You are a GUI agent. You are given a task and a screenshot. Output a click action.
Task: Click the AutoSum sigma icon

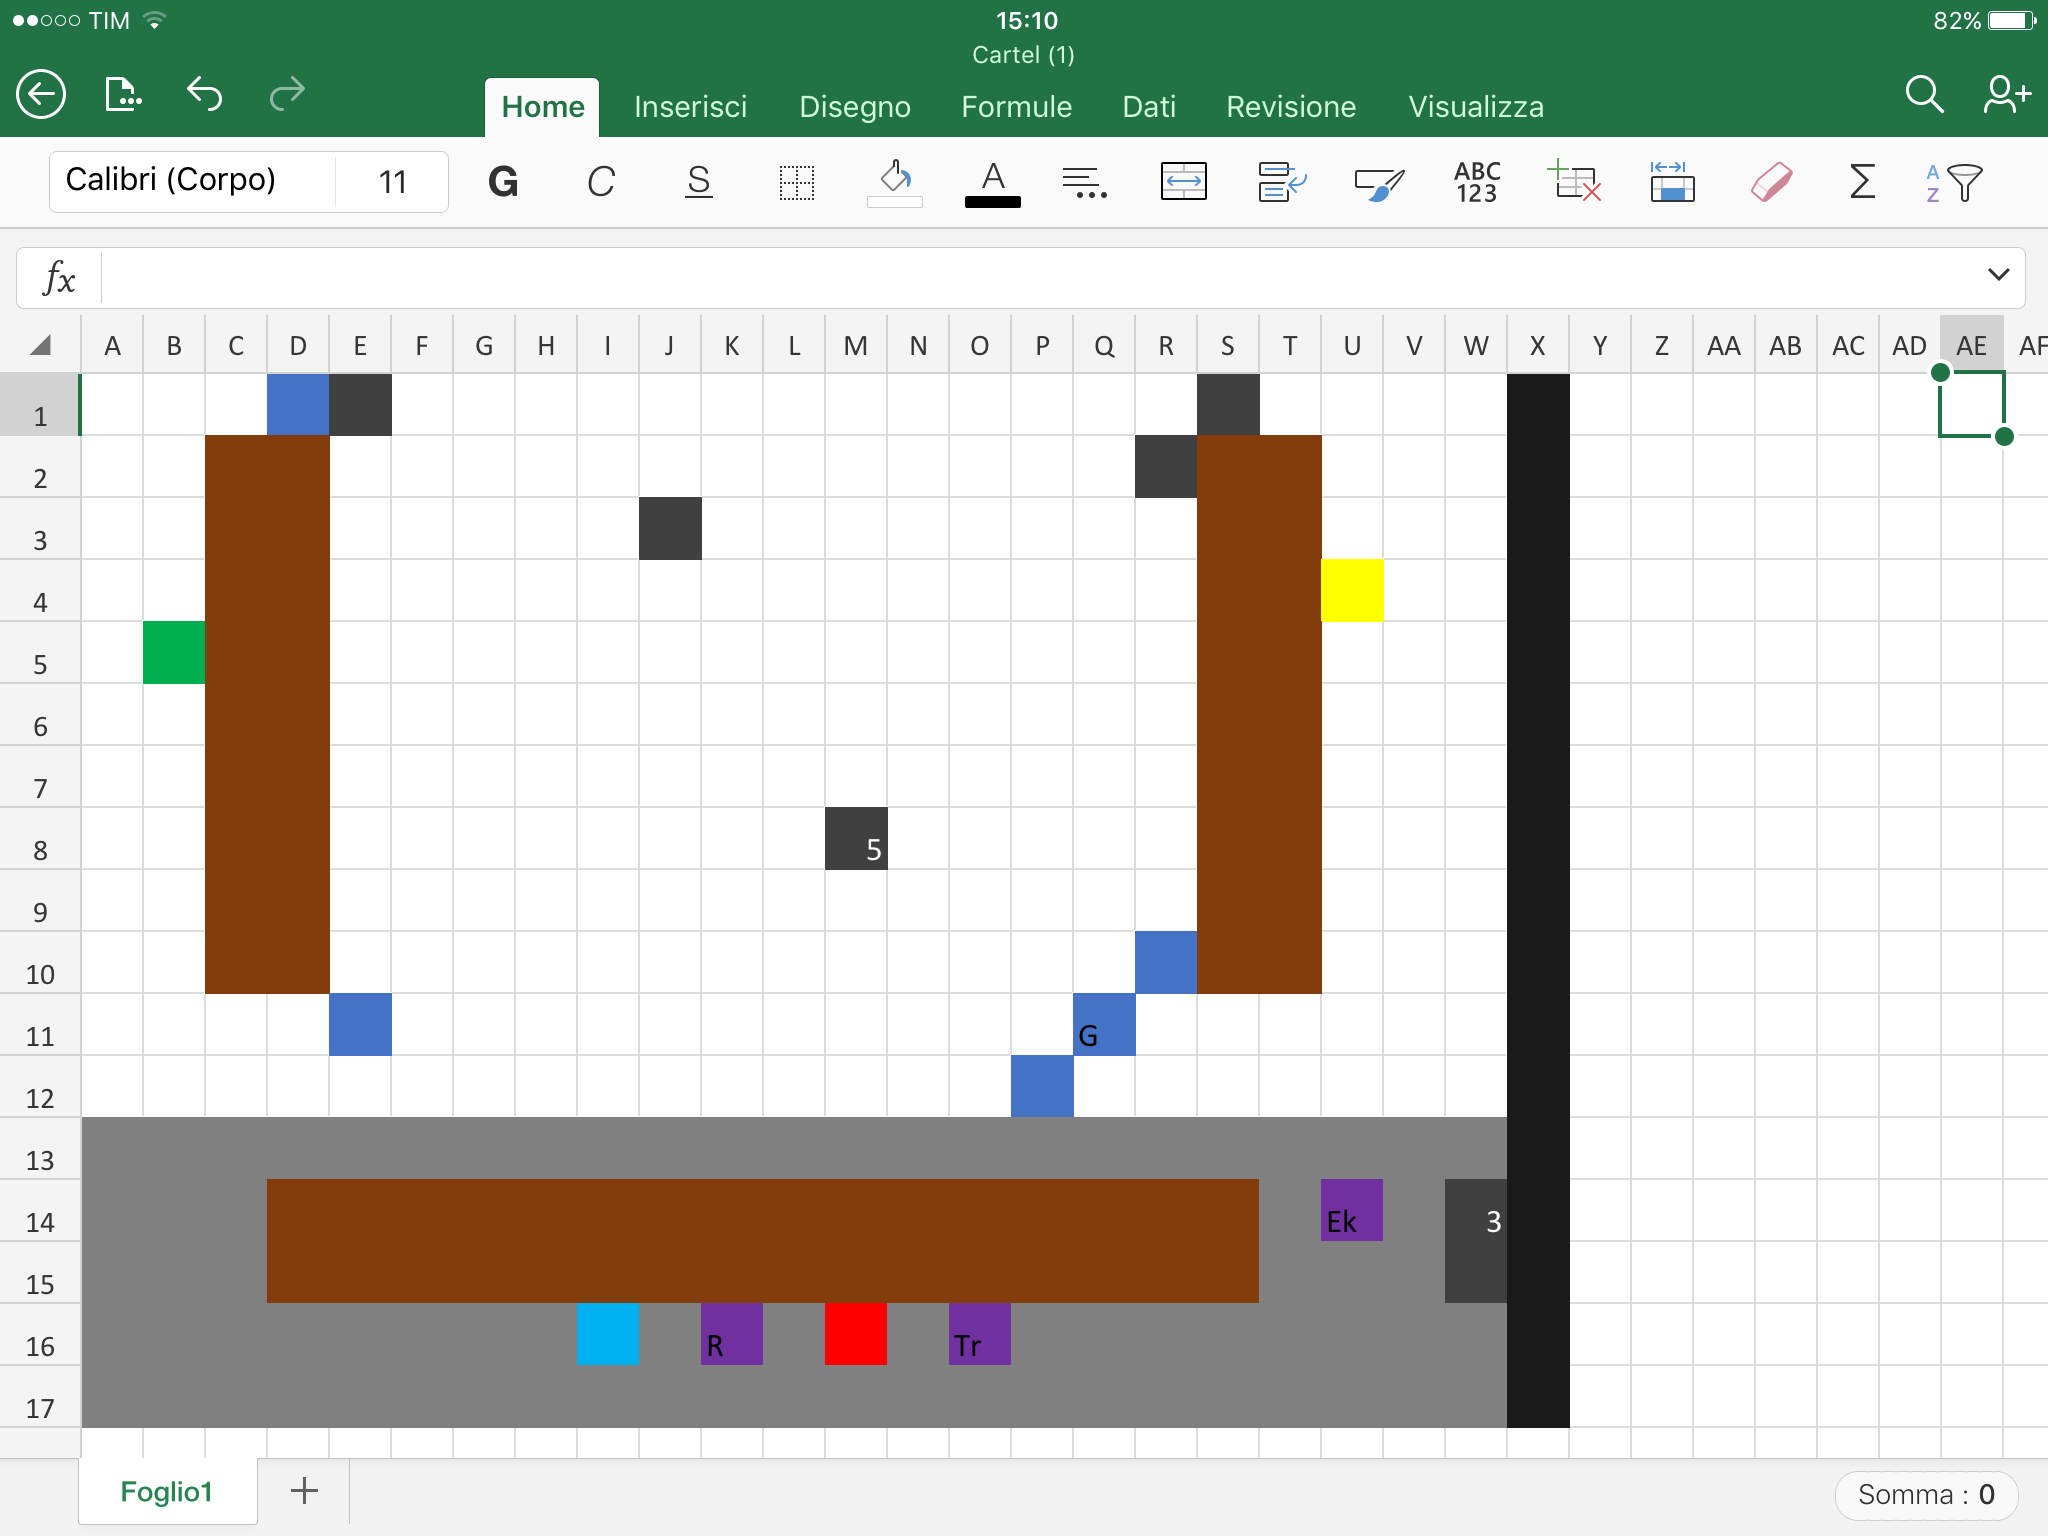[x=1862, y=182]
